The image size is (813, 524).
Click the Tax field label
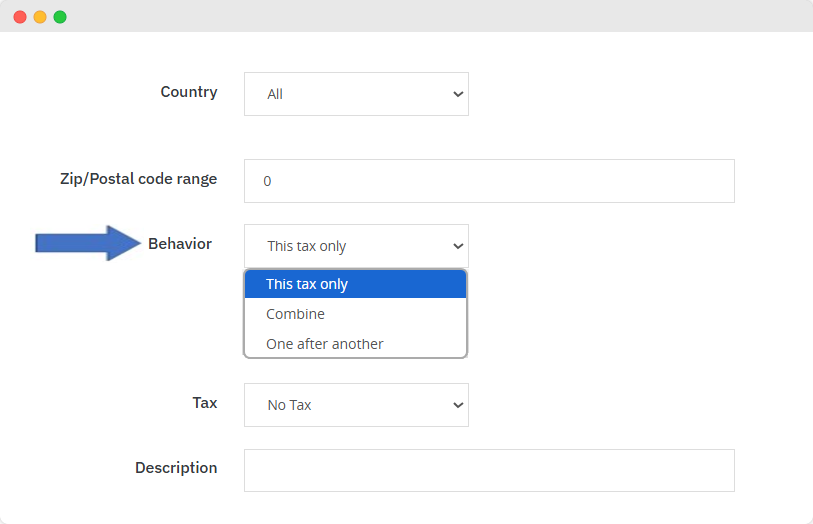click(204, 403)
